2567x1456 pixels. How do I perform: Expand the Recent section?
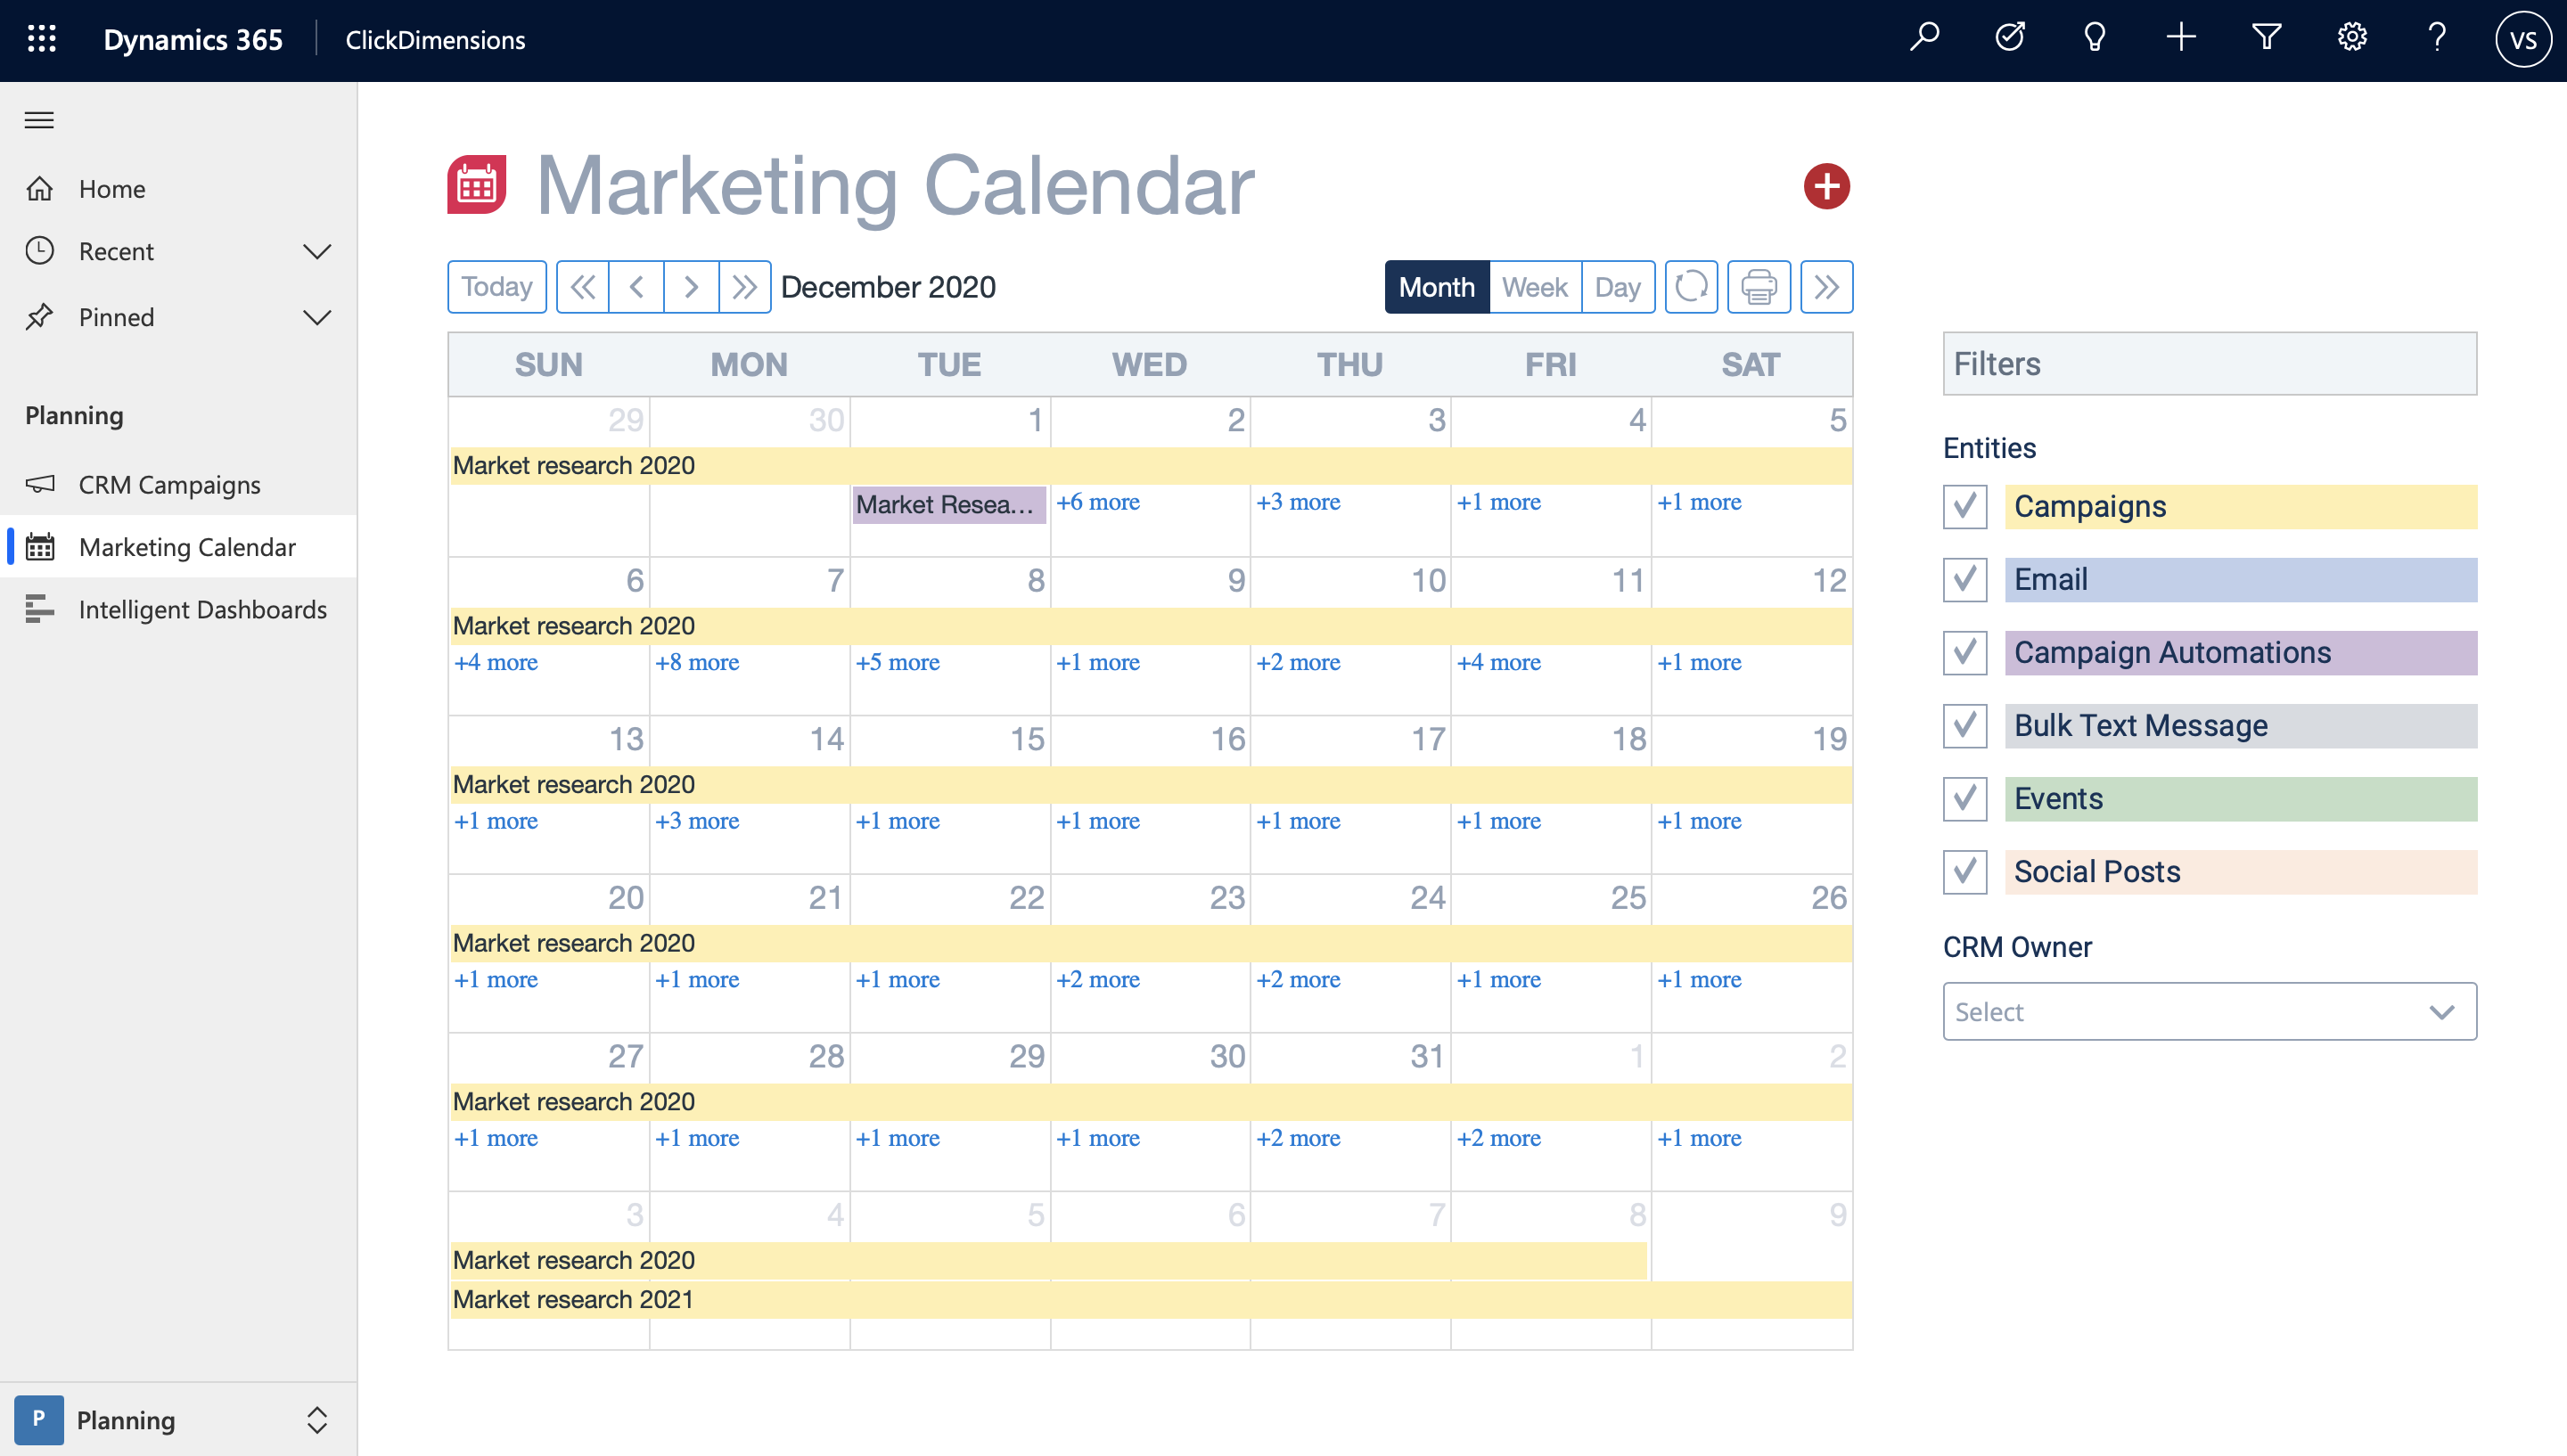point(317,252)
